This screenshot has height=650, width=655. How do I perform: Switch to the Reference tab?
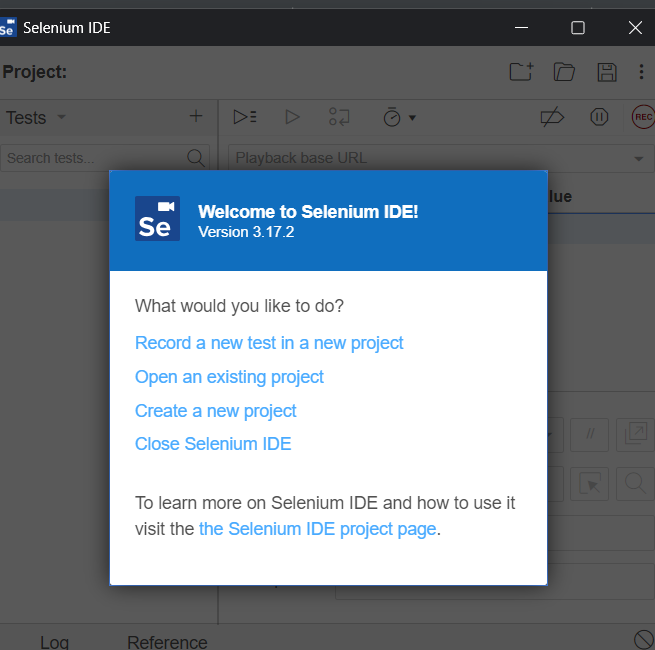pyautogui.click(x=167, y=642)
